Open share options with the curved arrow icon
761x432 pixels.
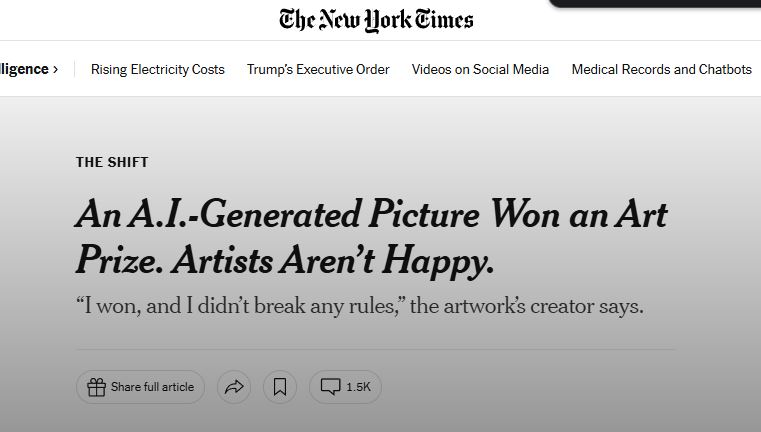234,387
